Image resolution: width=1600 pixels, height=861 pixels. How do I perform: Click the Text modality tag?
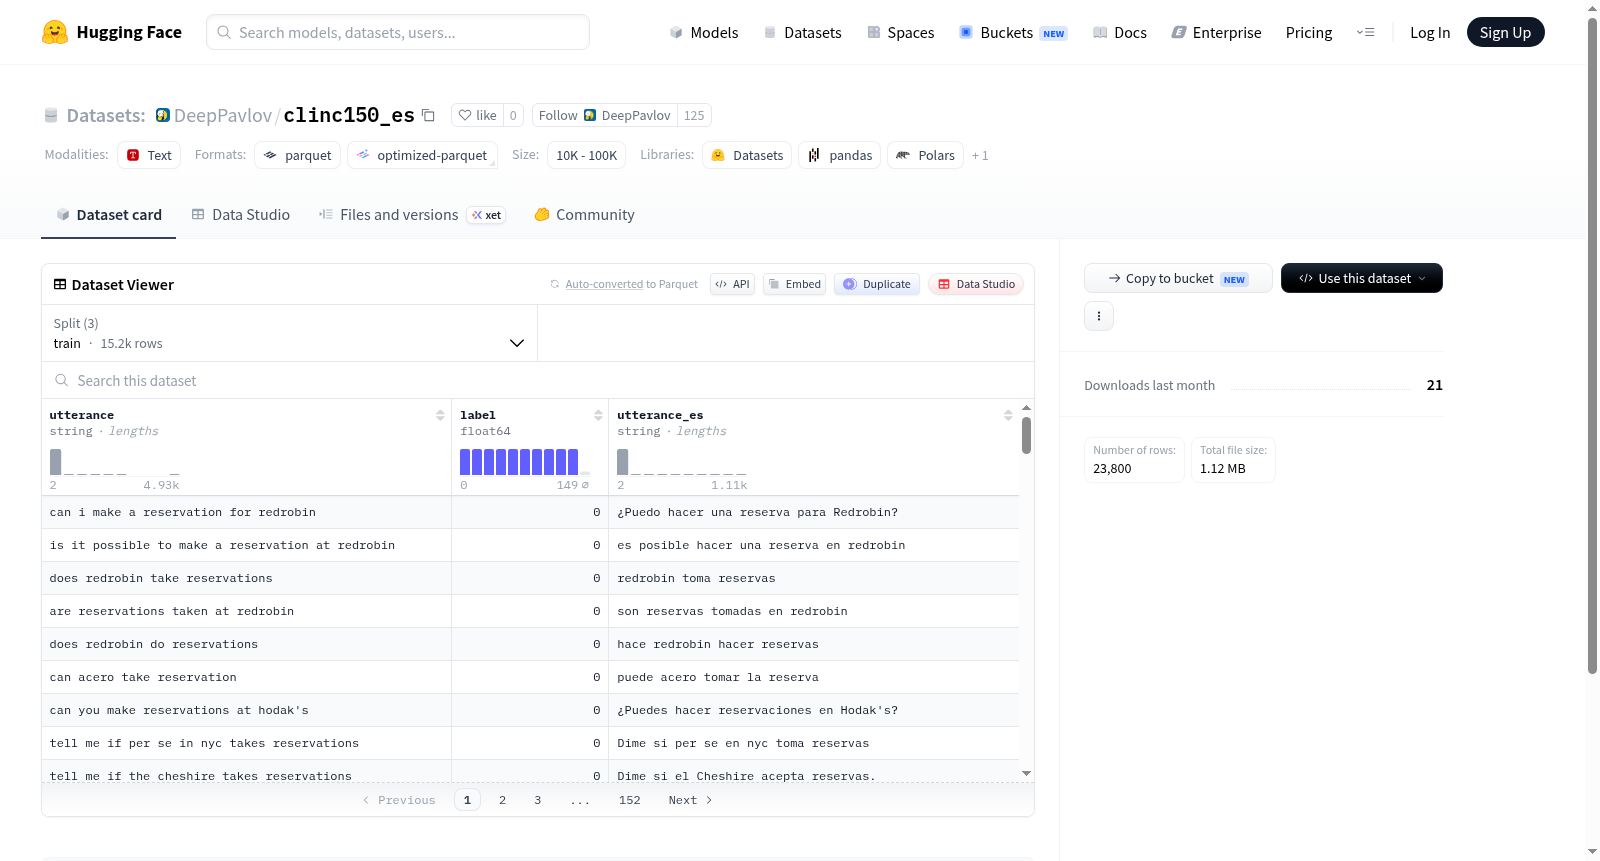[149, 155]
